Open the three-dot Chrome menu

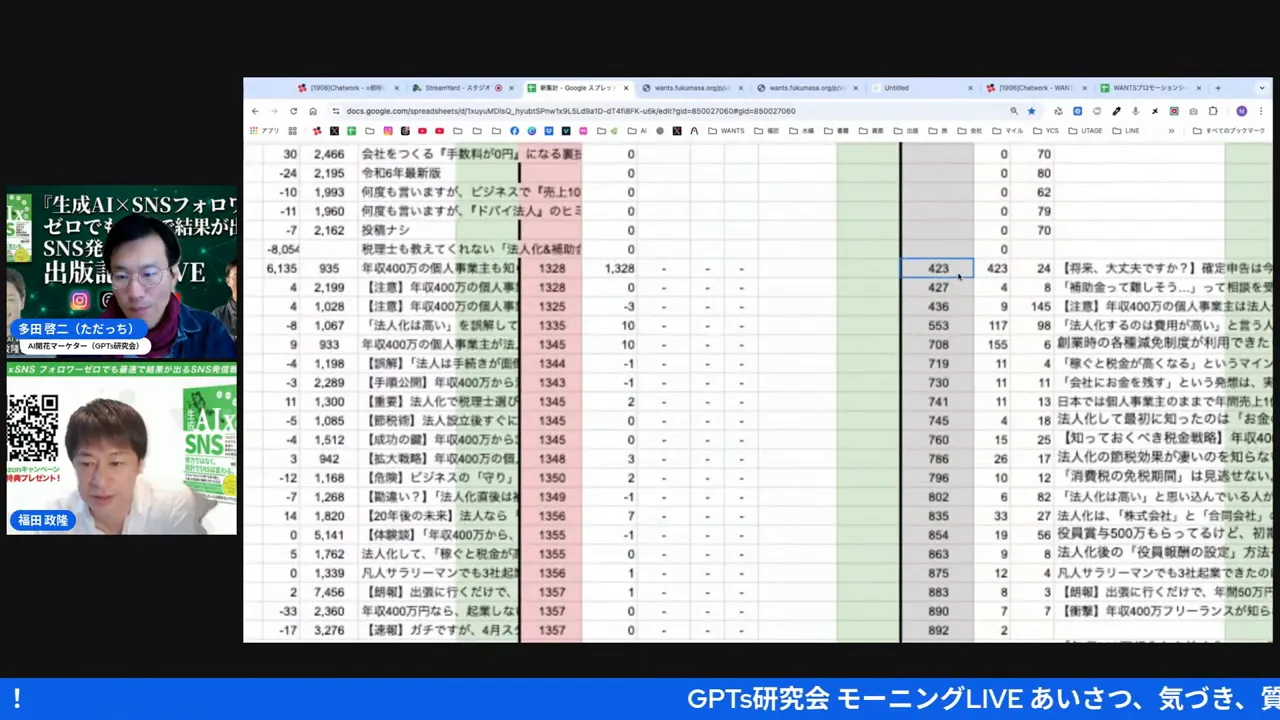pos(1261,111)
